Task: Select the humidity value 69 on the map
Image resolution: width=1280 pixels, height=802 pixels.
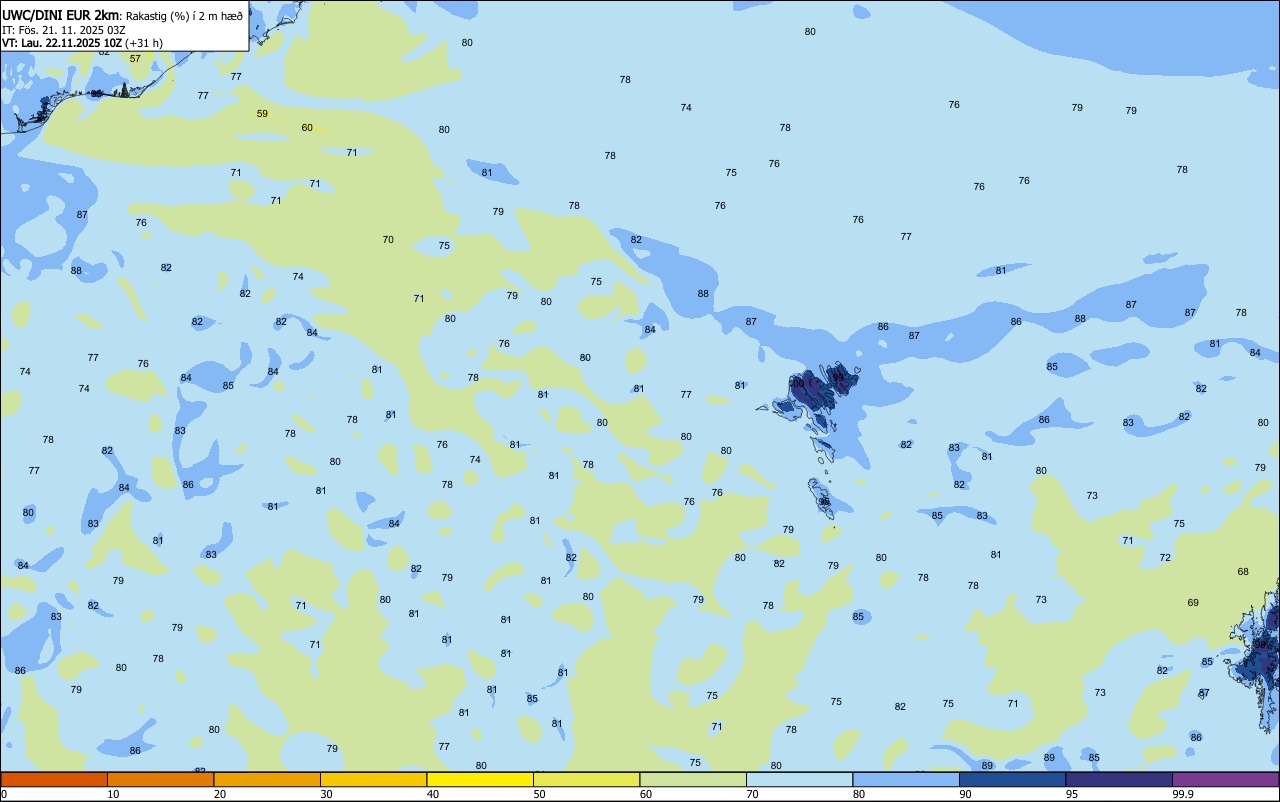Action: tap(1193, 603)
